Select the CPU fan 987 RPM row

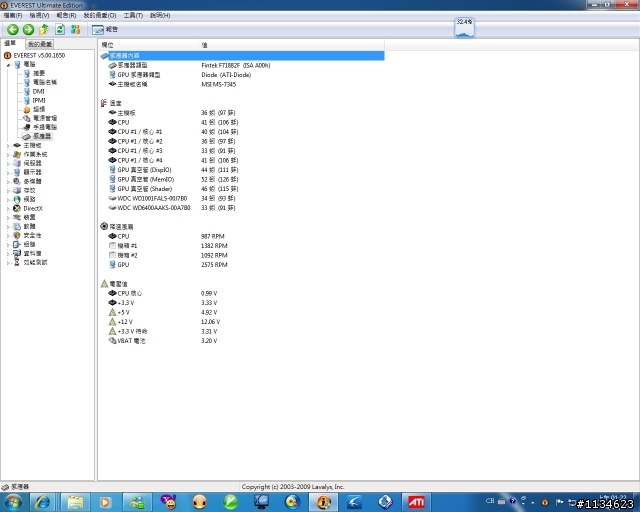click(x=241, y=236)
